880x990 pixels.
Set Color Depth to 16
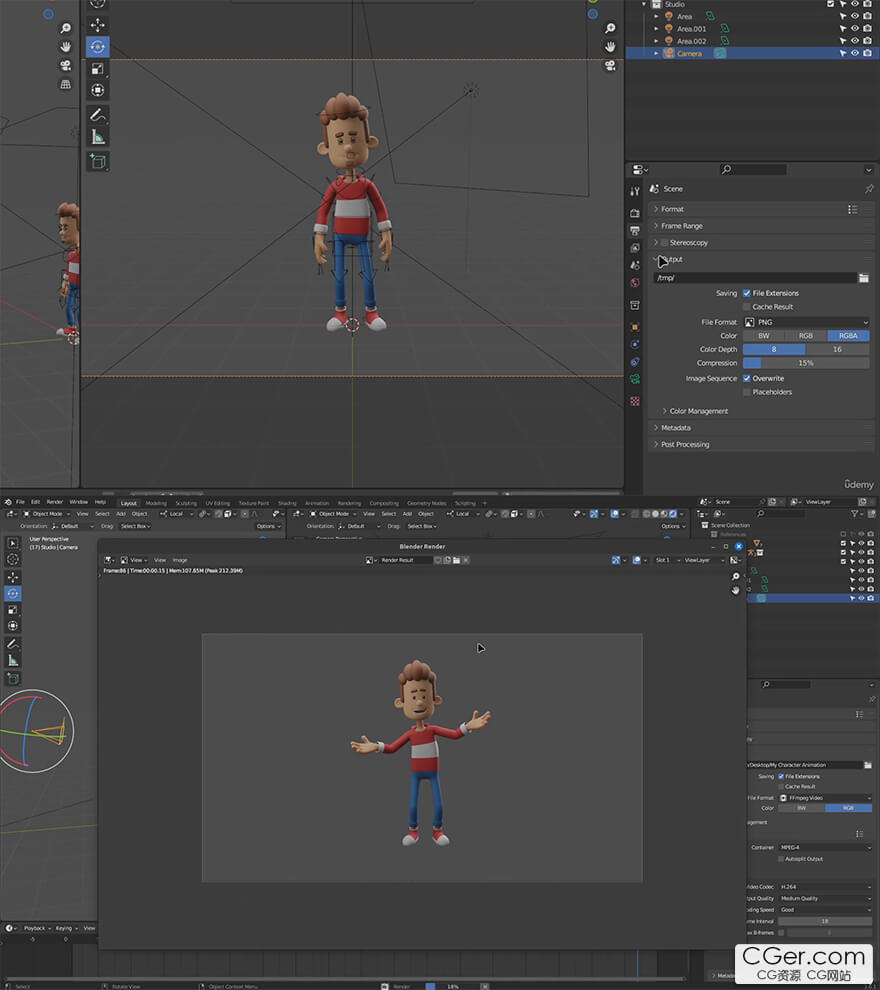click(837, 349)
